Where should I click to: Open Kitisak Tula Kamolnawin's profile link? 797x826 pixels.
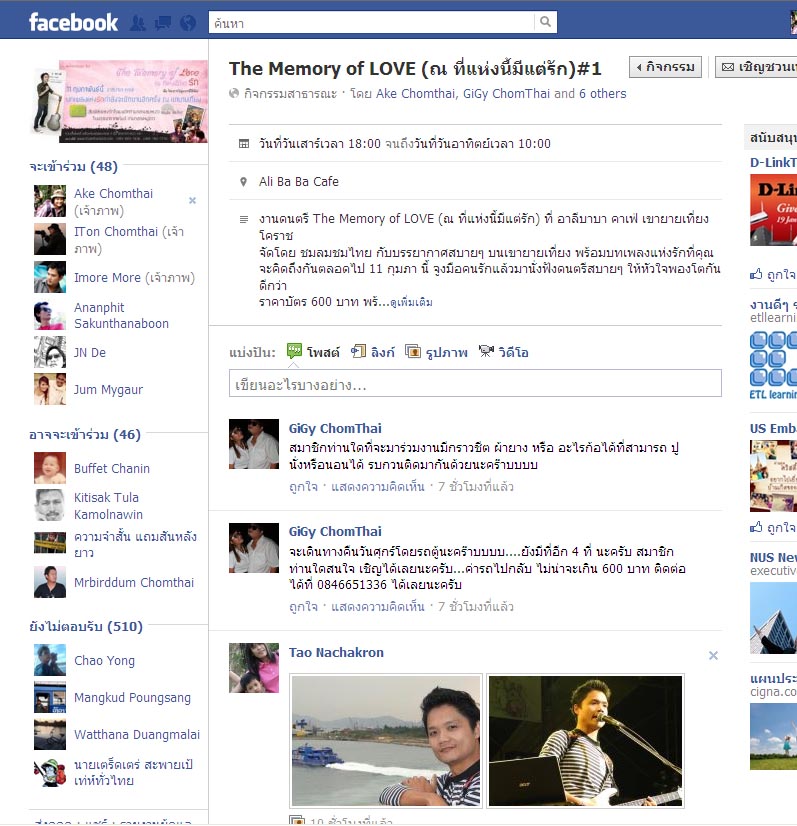click(108, 506)
